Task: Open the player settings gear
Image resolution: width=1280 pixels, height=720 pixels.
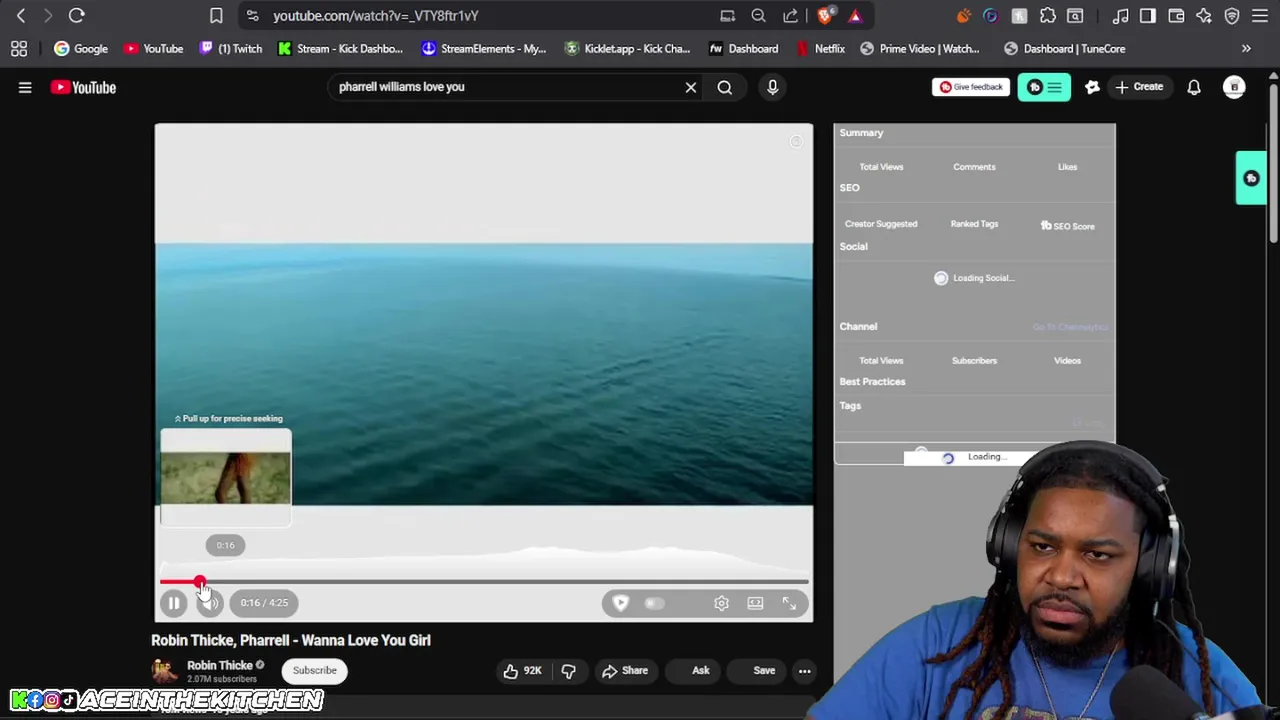Action: (721, 603)
